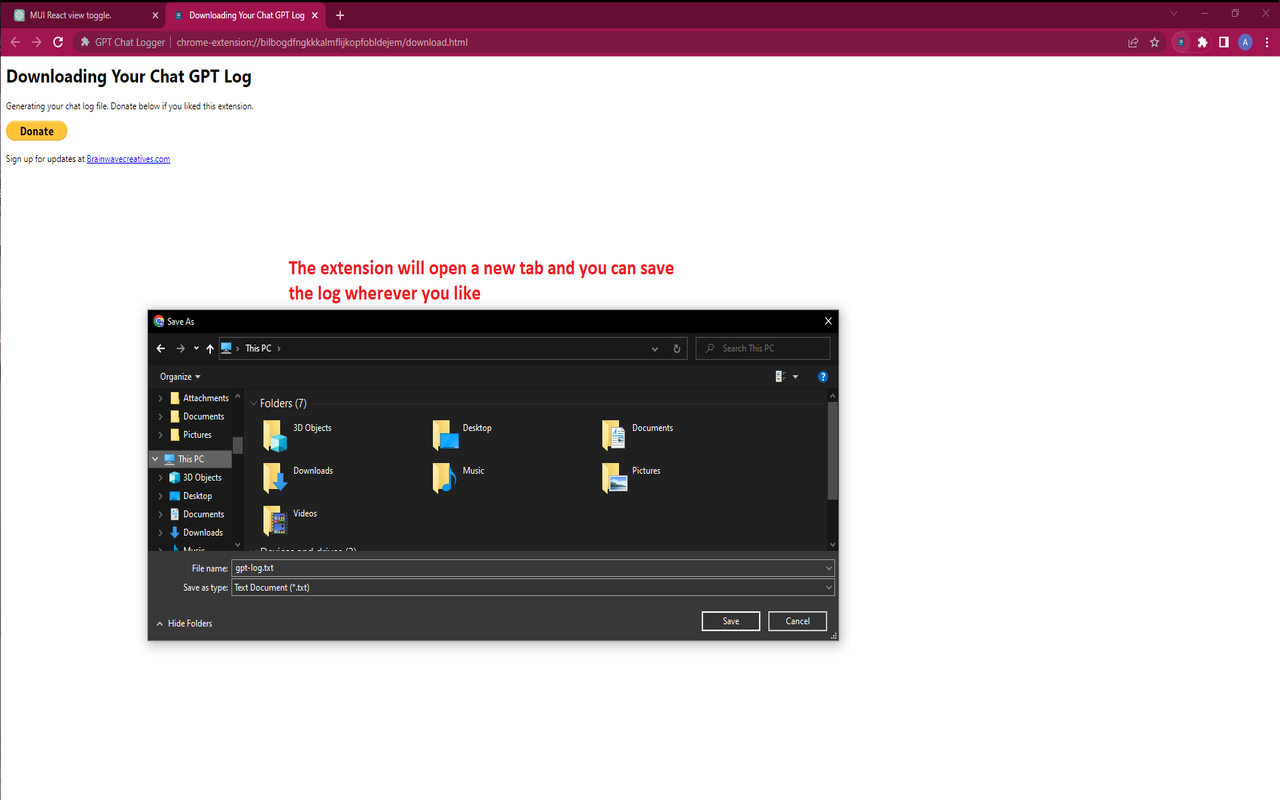Open a new browser tab

coord(340,15)
